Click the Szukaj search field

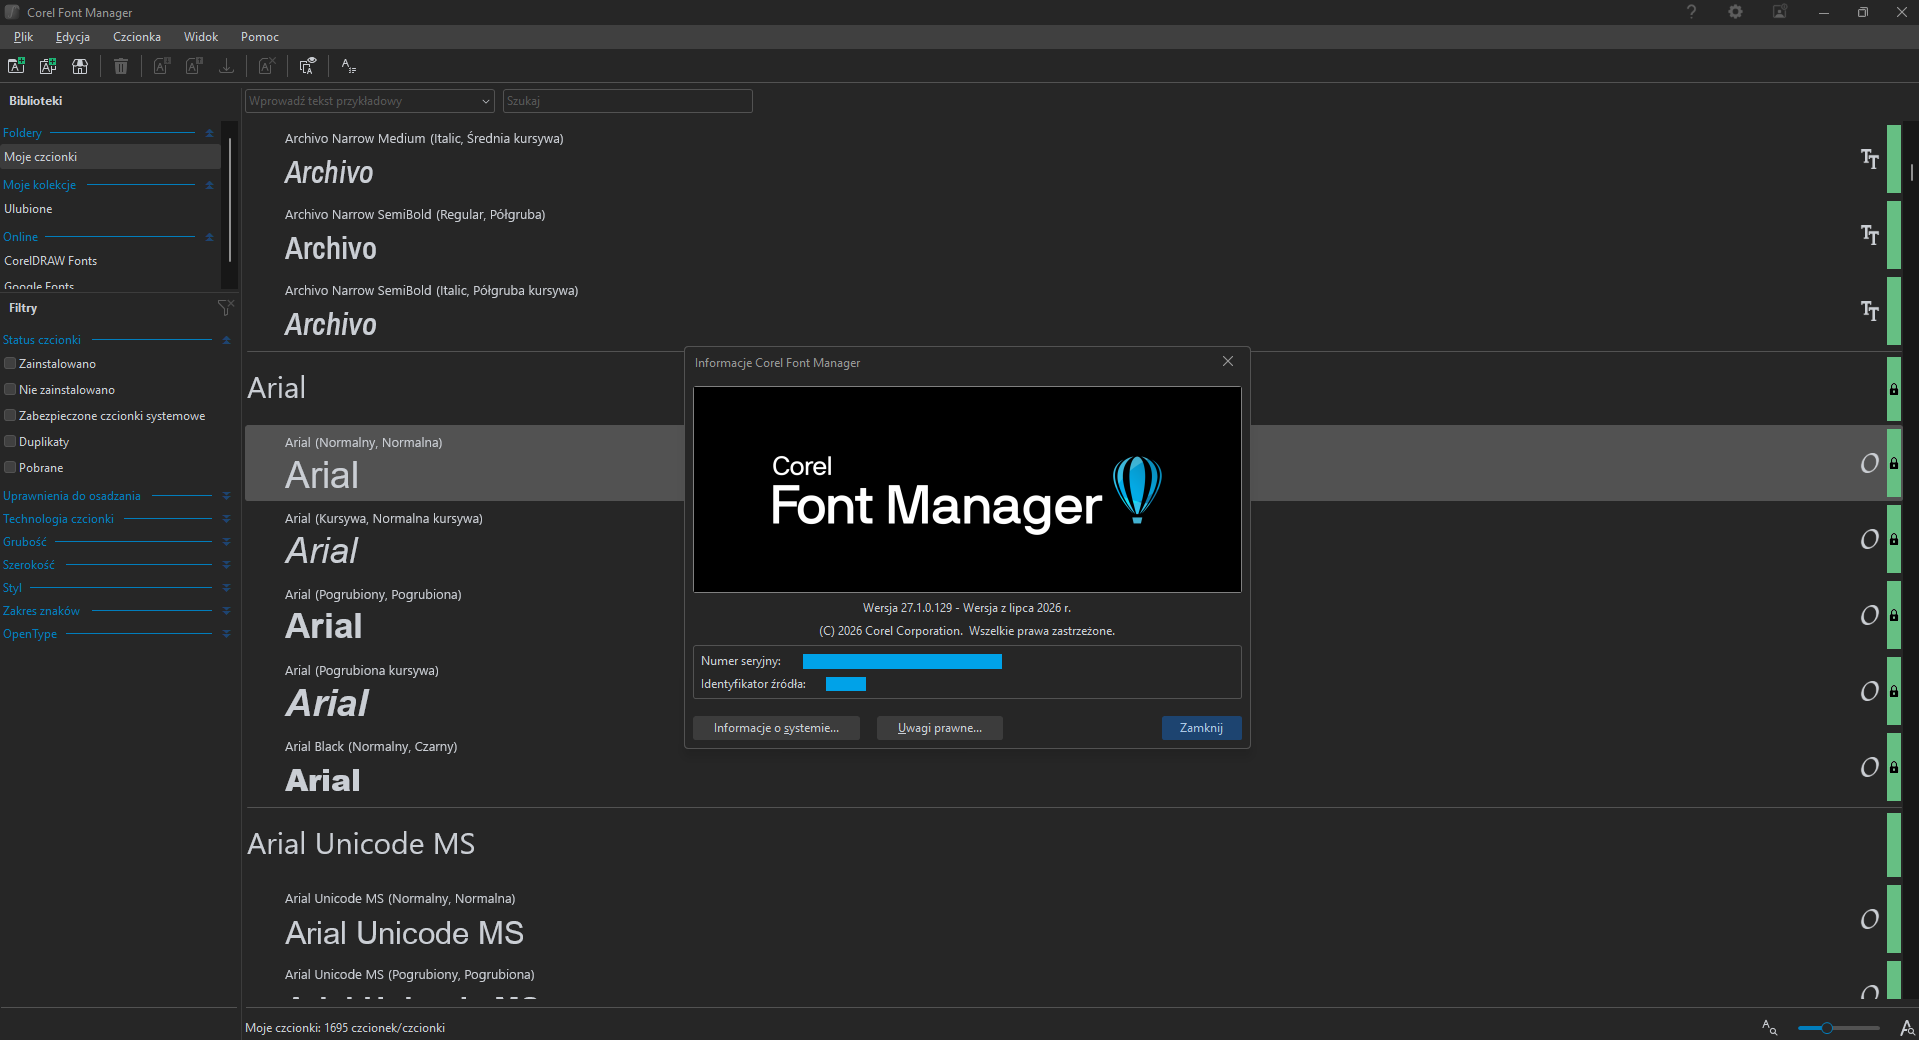coord(627,101)
